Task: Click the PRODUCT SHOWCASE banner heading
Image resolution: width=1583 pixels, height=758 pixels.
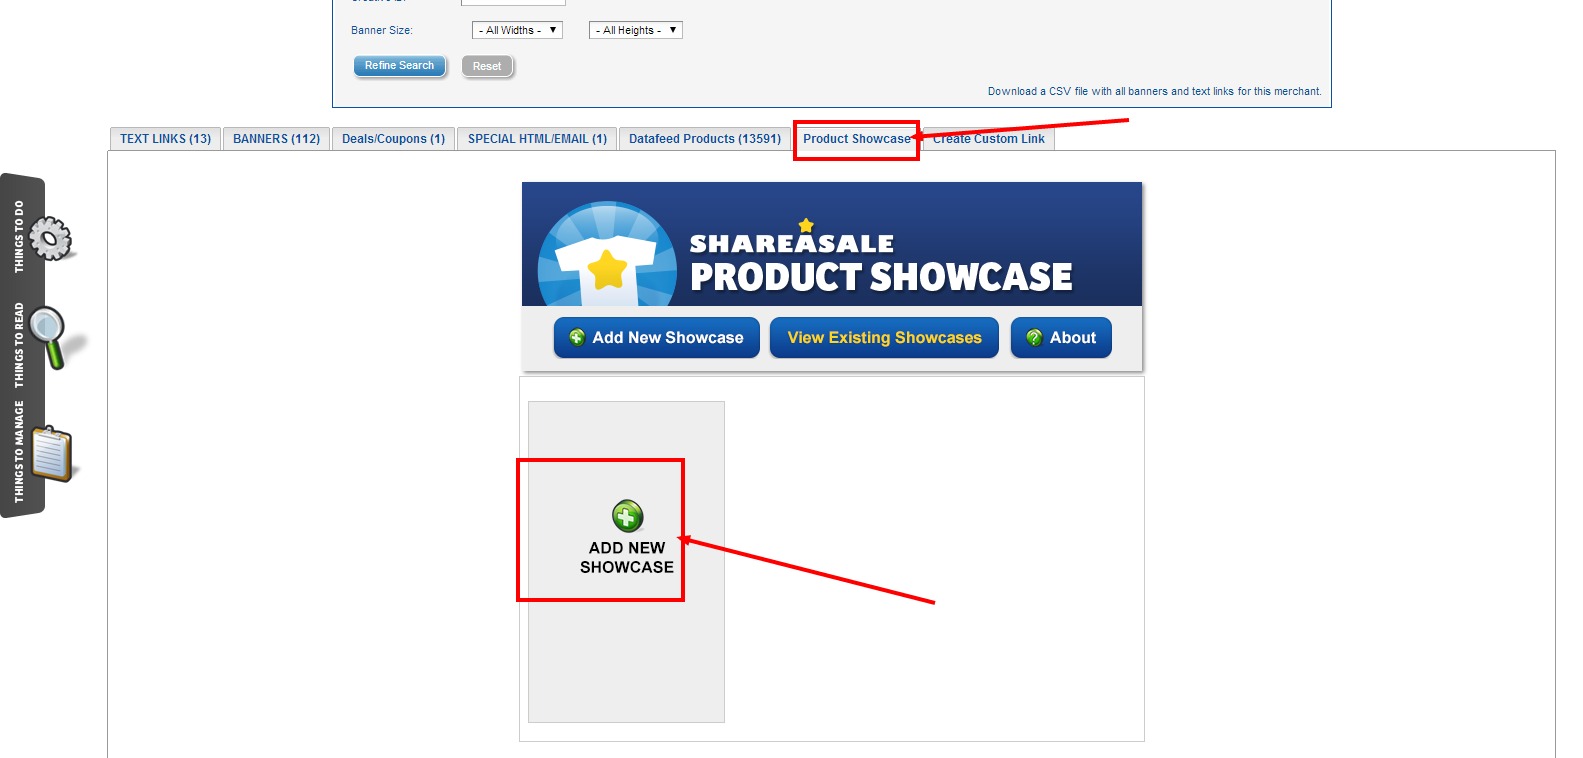Action: (x=881, y=277)
